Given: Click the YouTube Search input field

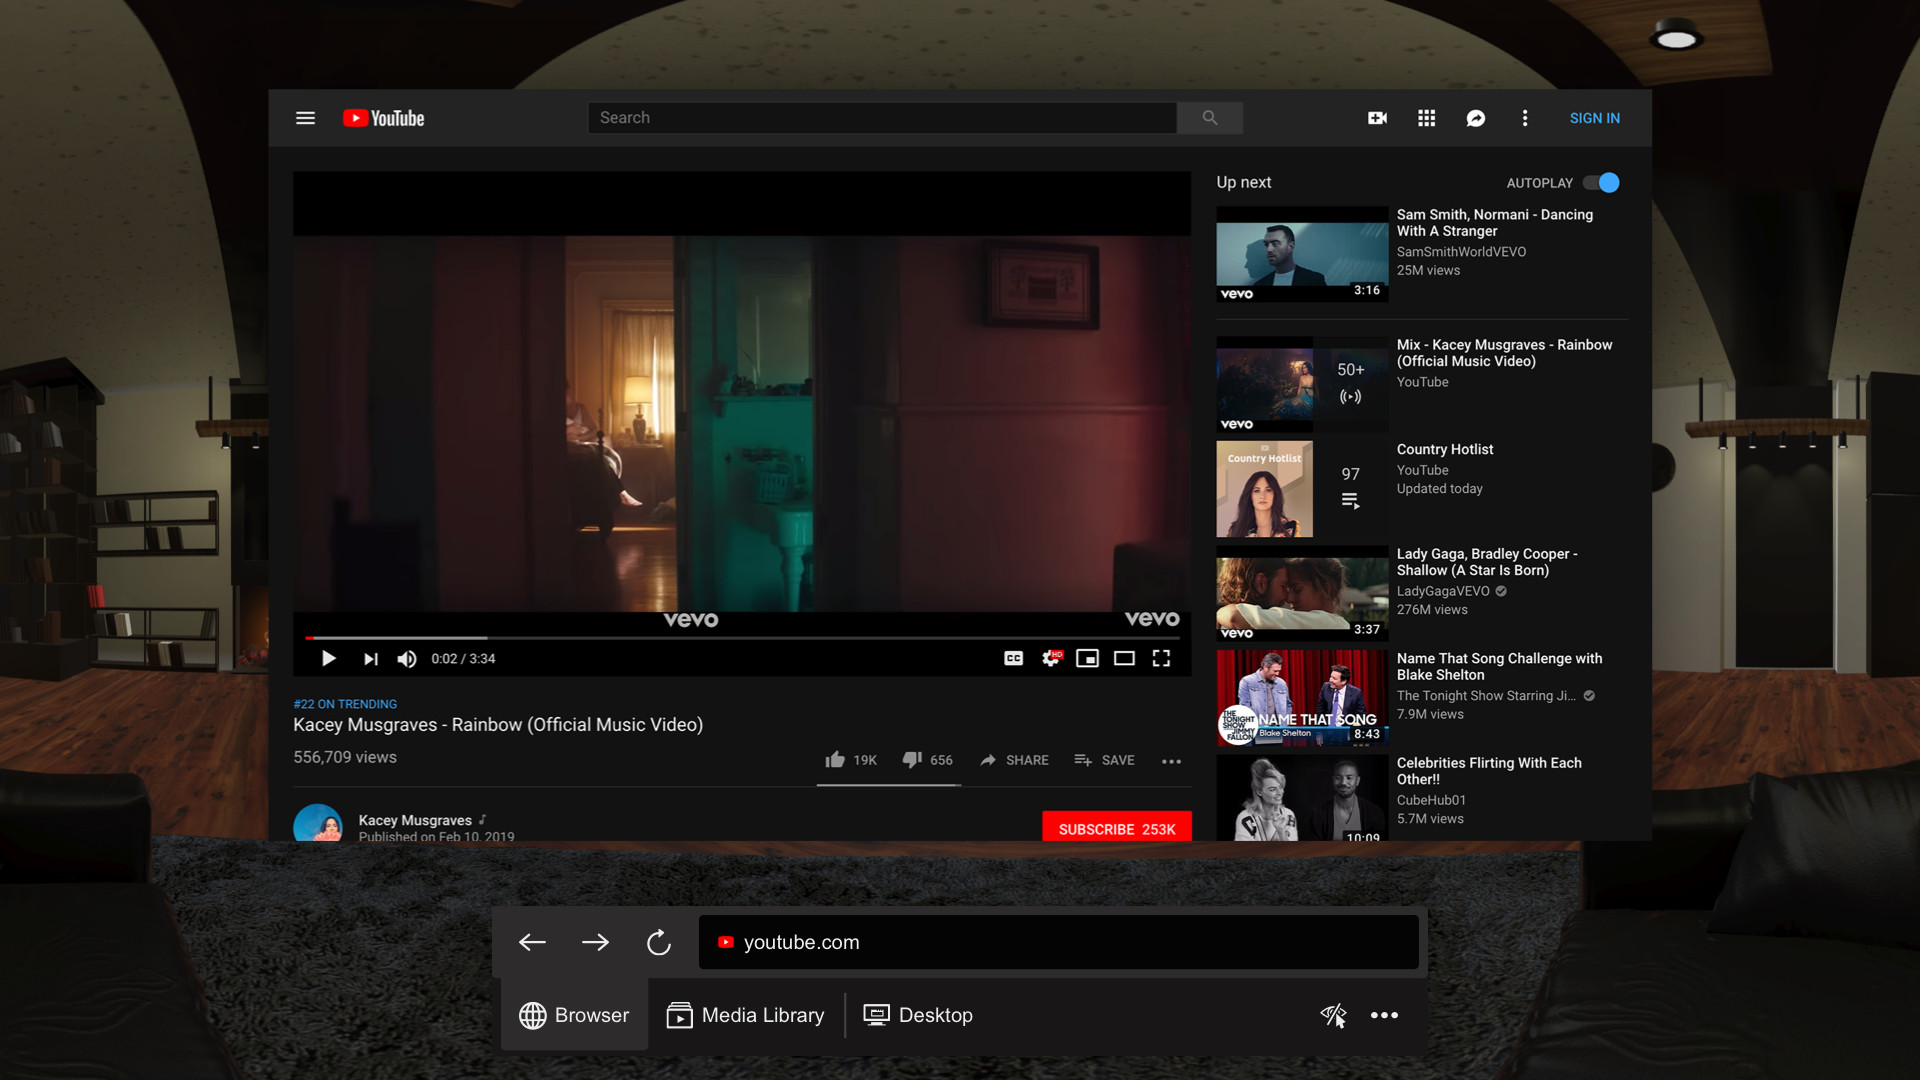Looking at the screenshot, I should (x=882, y=118).
